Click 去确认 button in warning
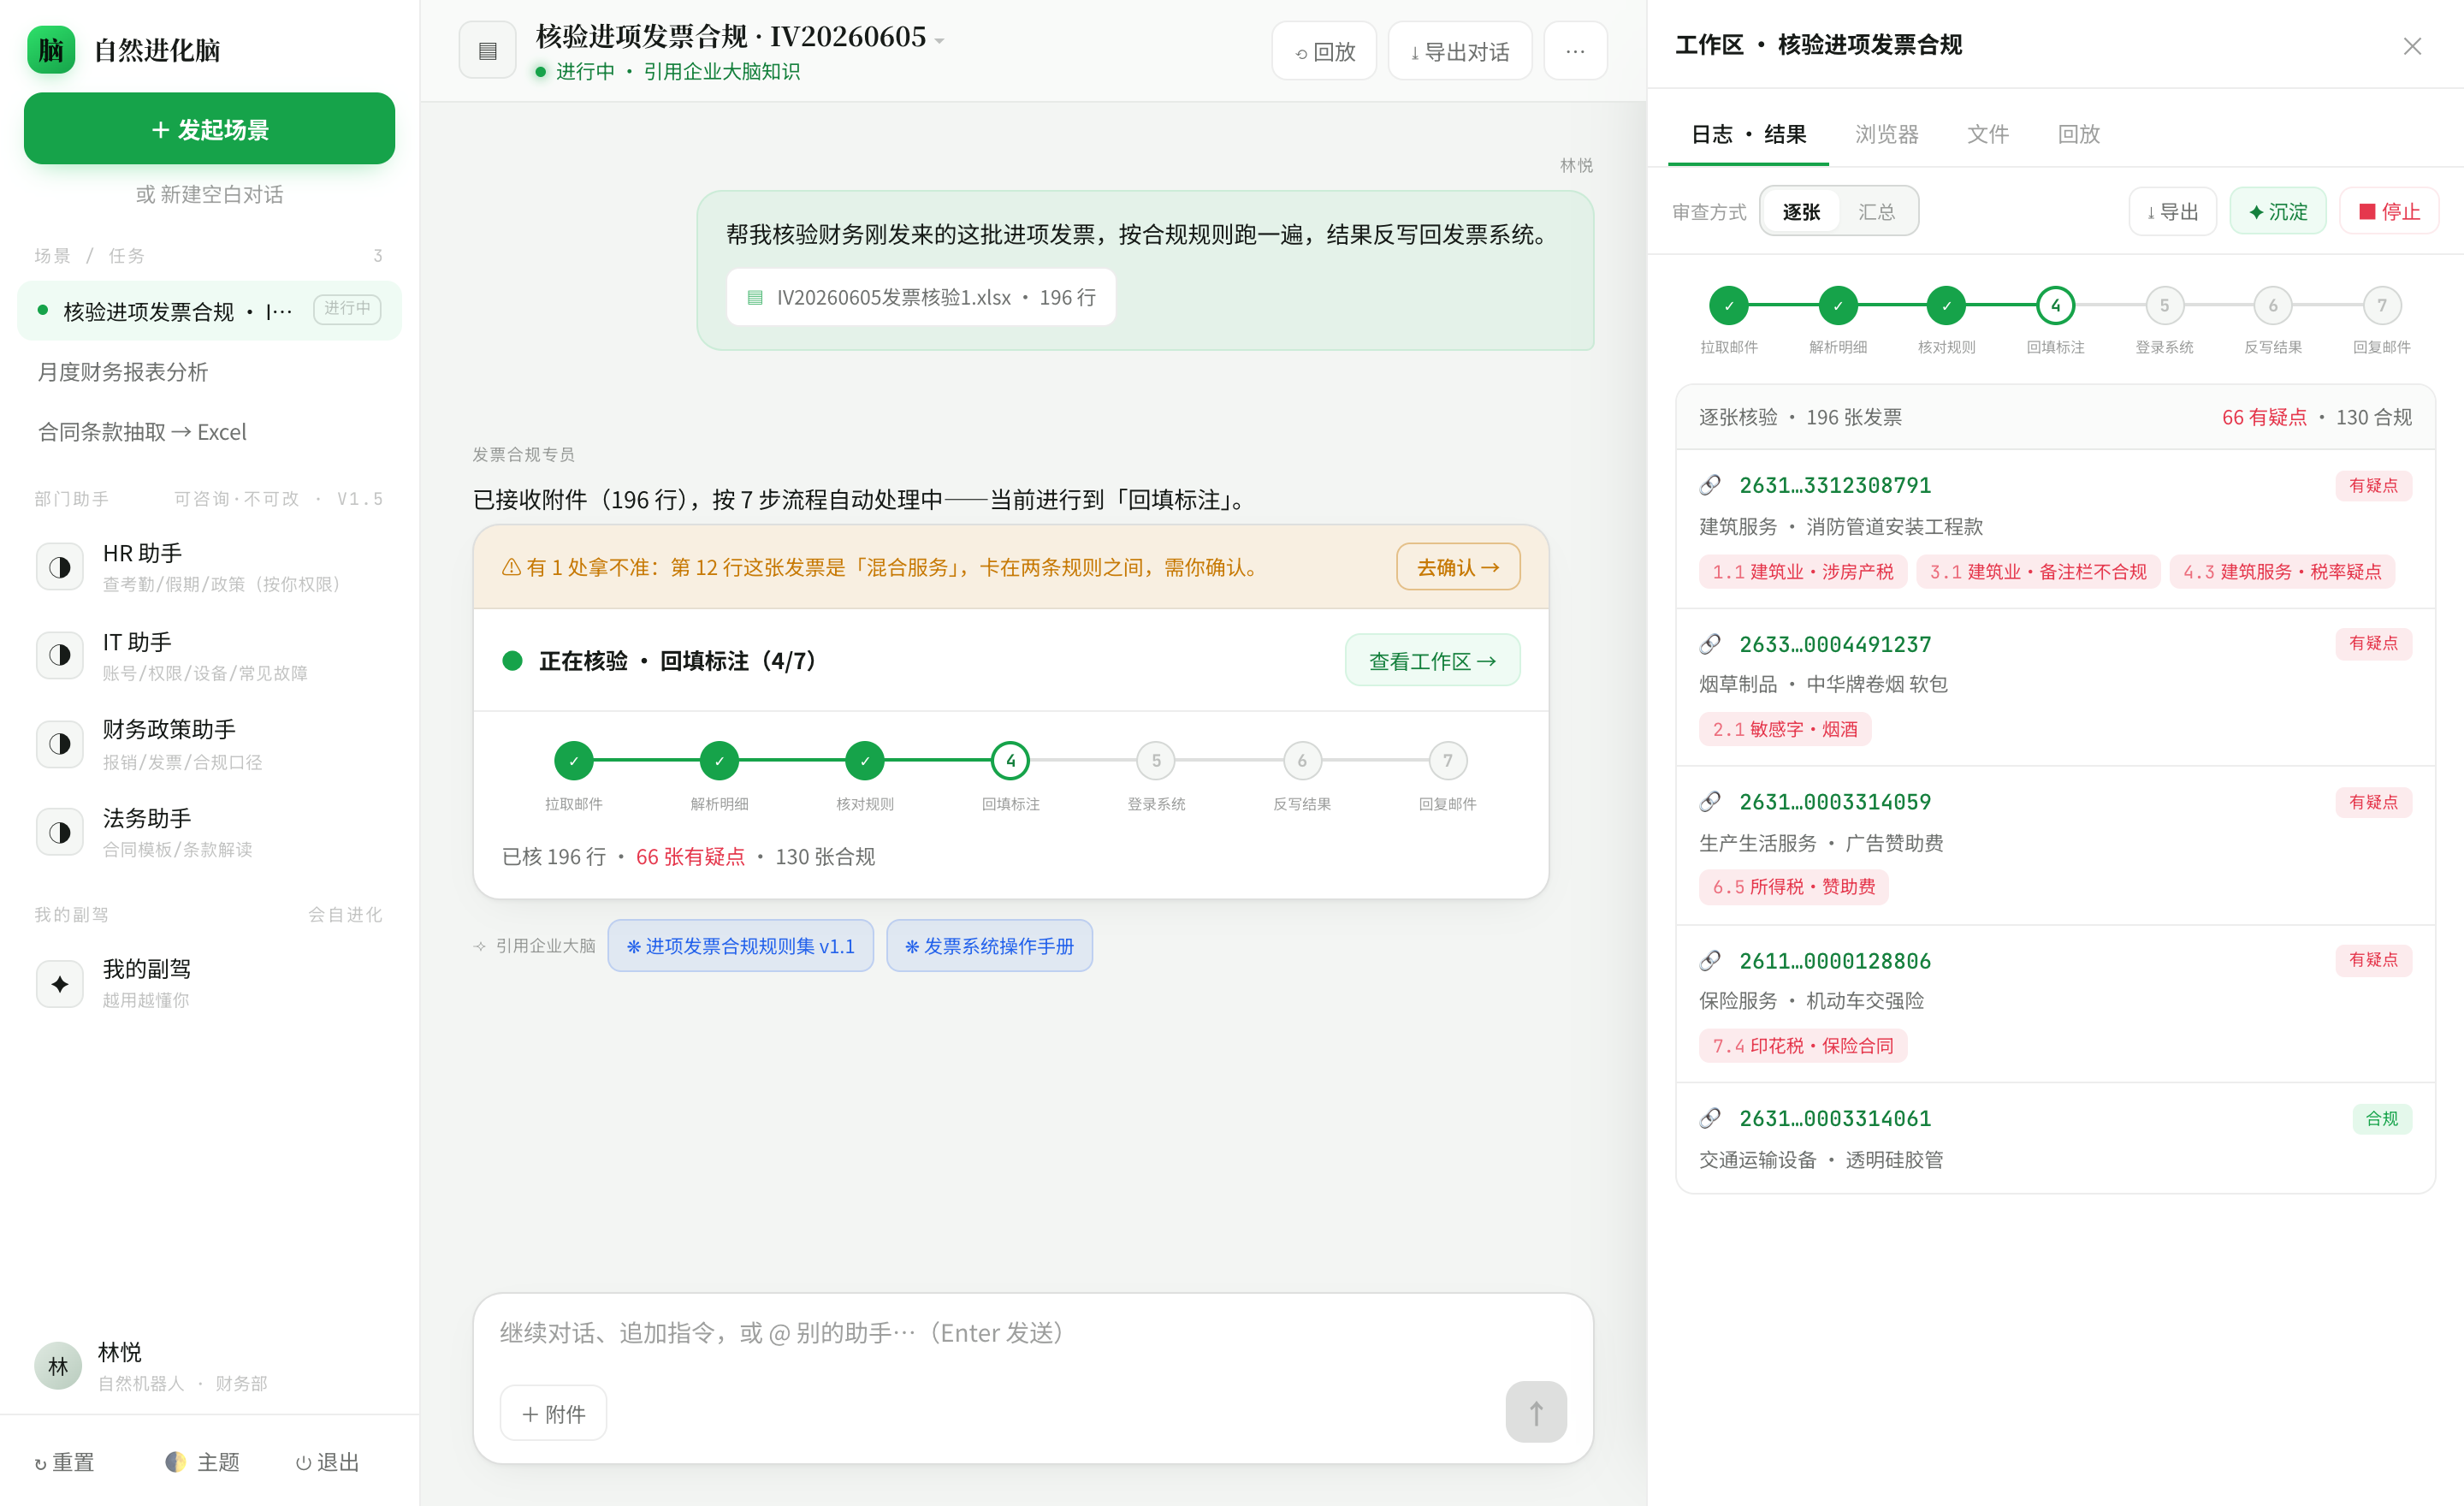 click(1458, 567)
